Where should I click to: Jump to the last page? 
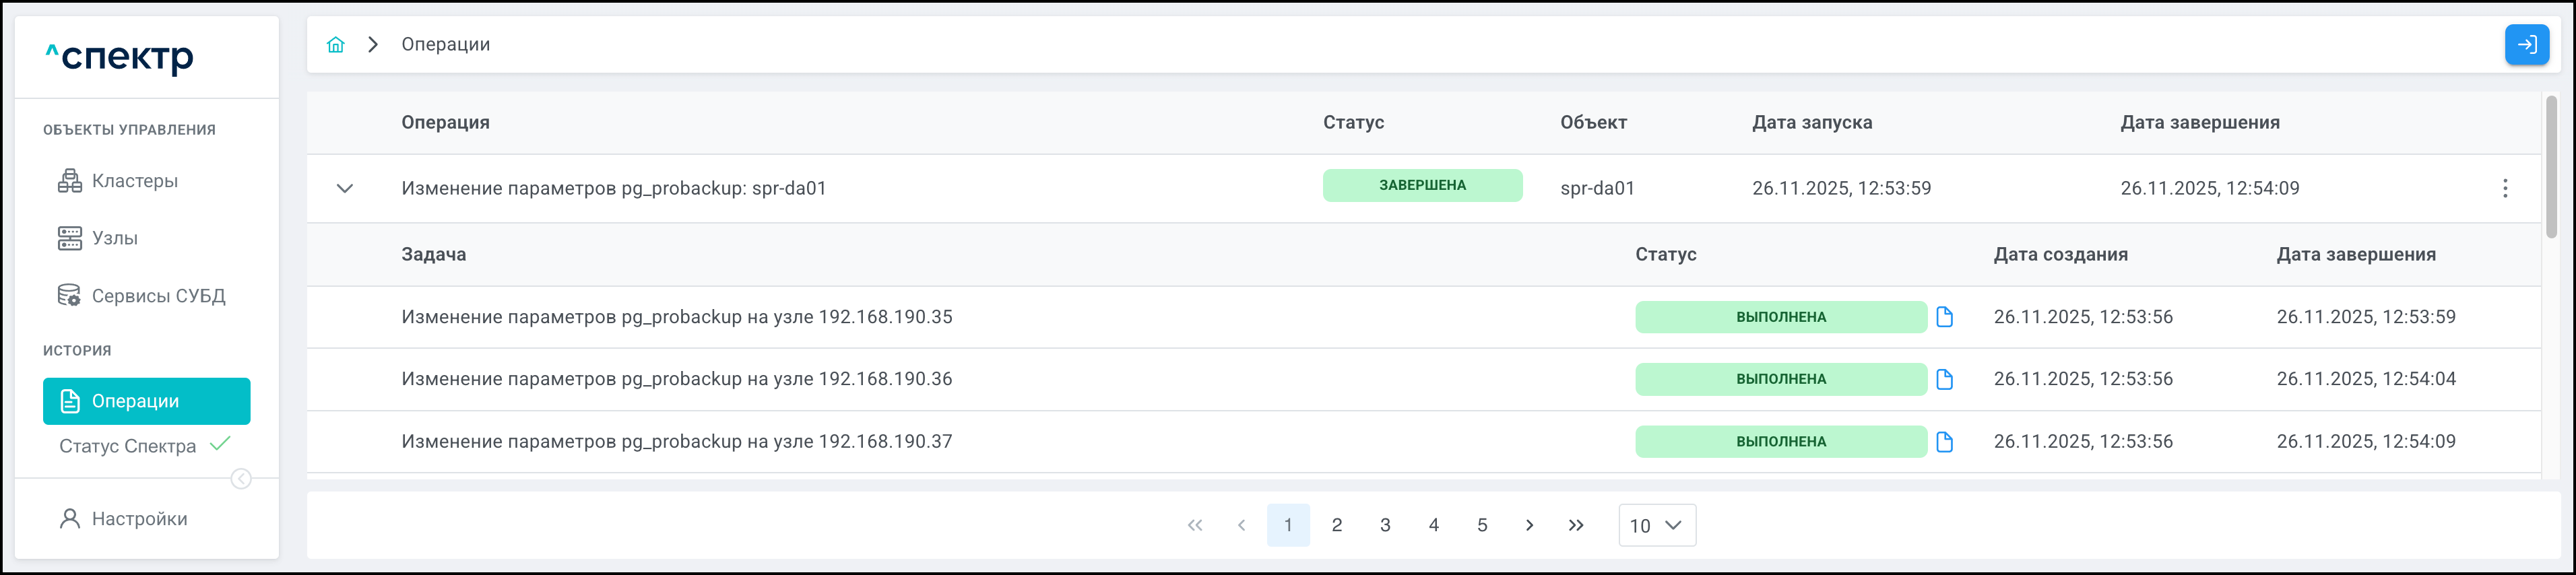1576,525
